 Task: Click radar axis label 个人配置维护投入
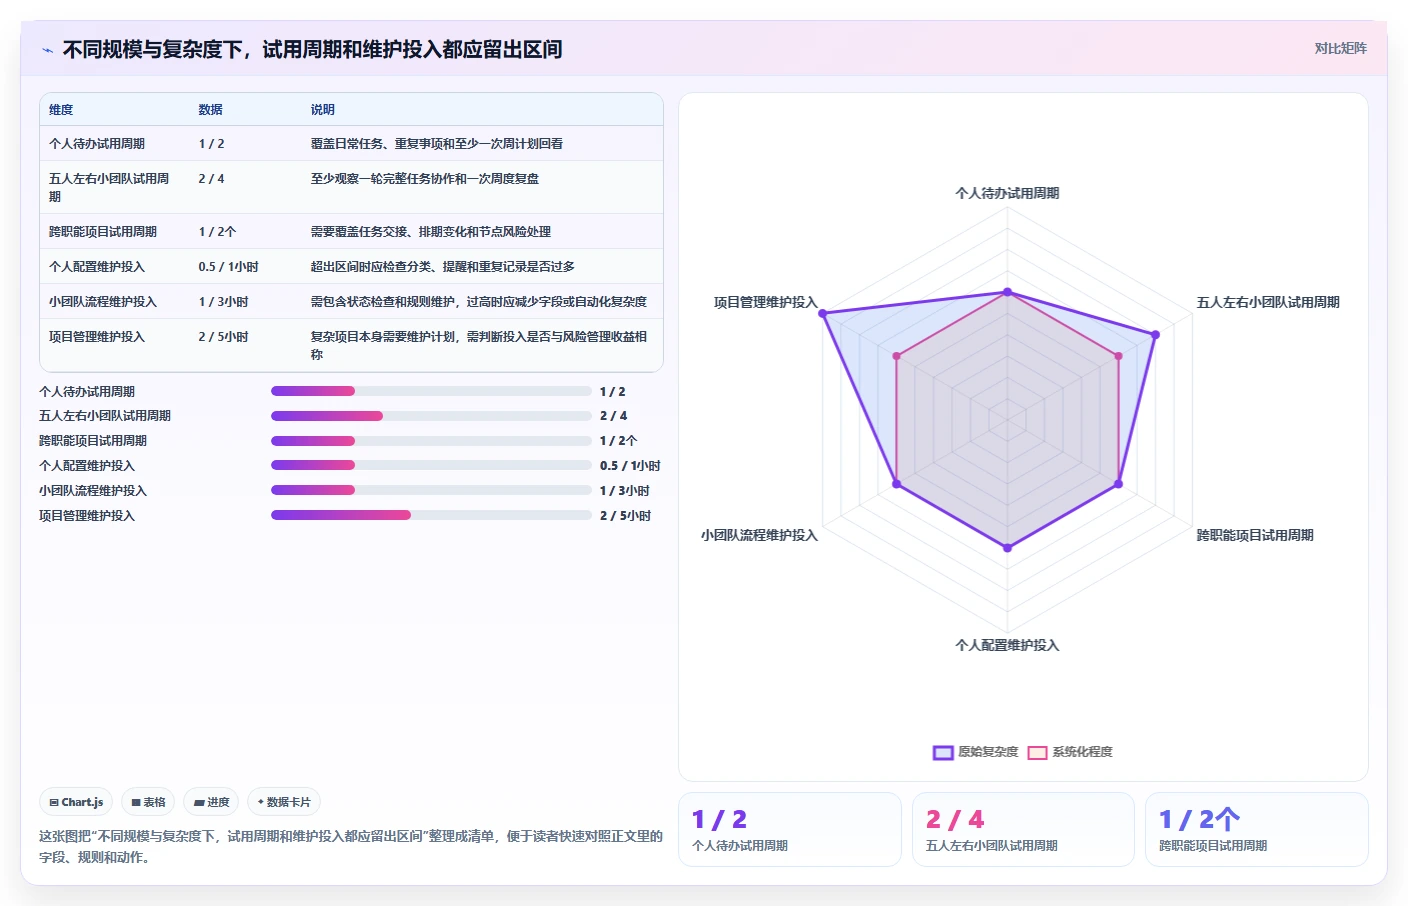click(x=1007, y=646)
